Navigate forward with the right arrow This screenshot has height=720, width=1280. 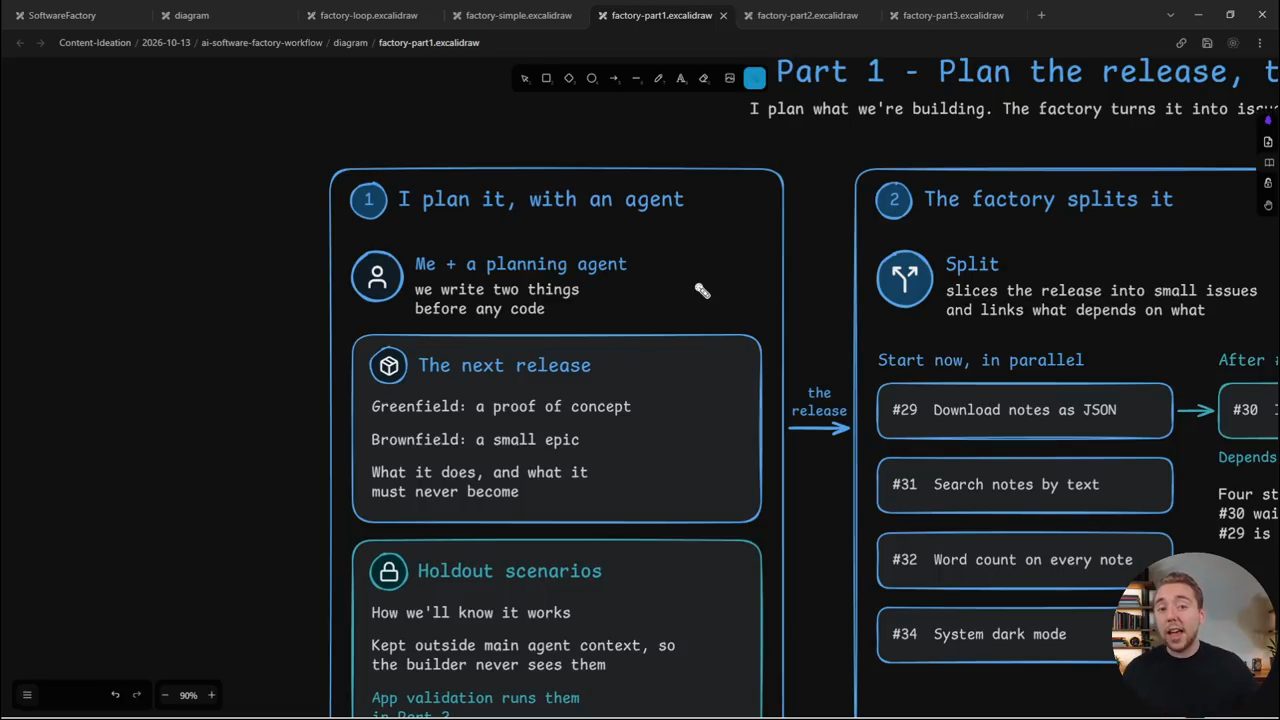click(x=40, y=43)
